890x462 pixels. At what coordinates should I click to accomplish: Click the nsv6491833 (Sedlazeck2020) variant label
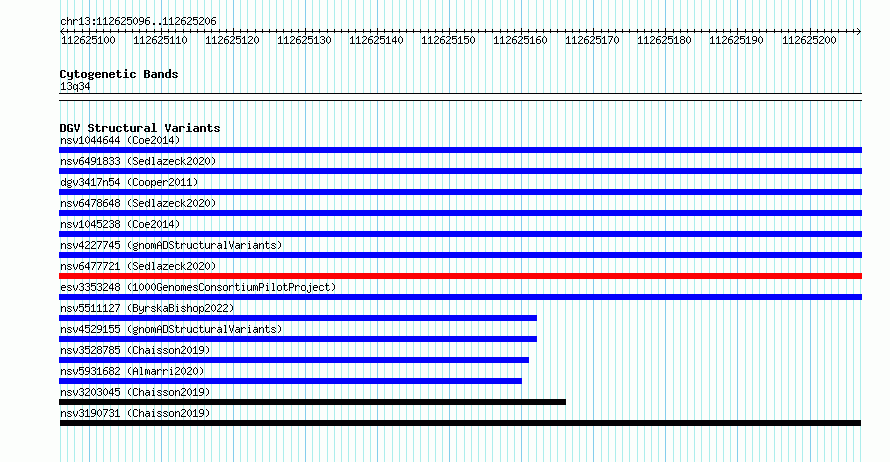click(x=138, y=161)
